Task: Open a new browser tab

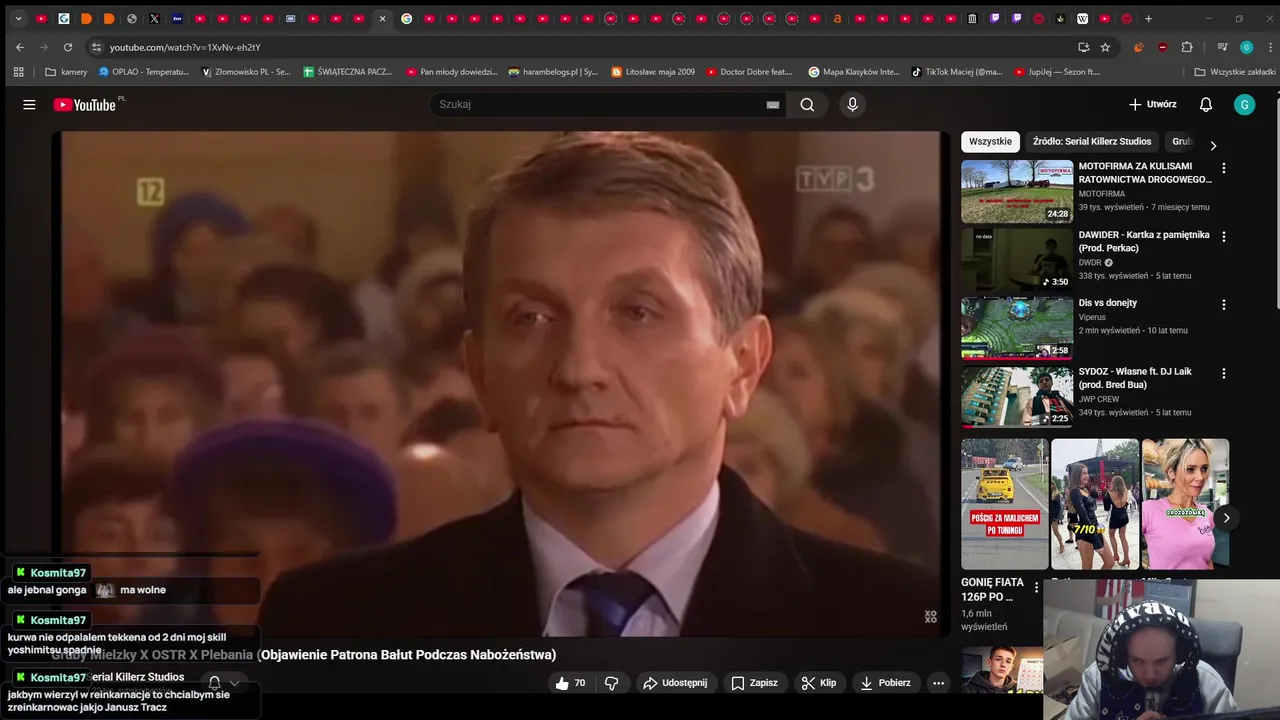Action: 1148,18
